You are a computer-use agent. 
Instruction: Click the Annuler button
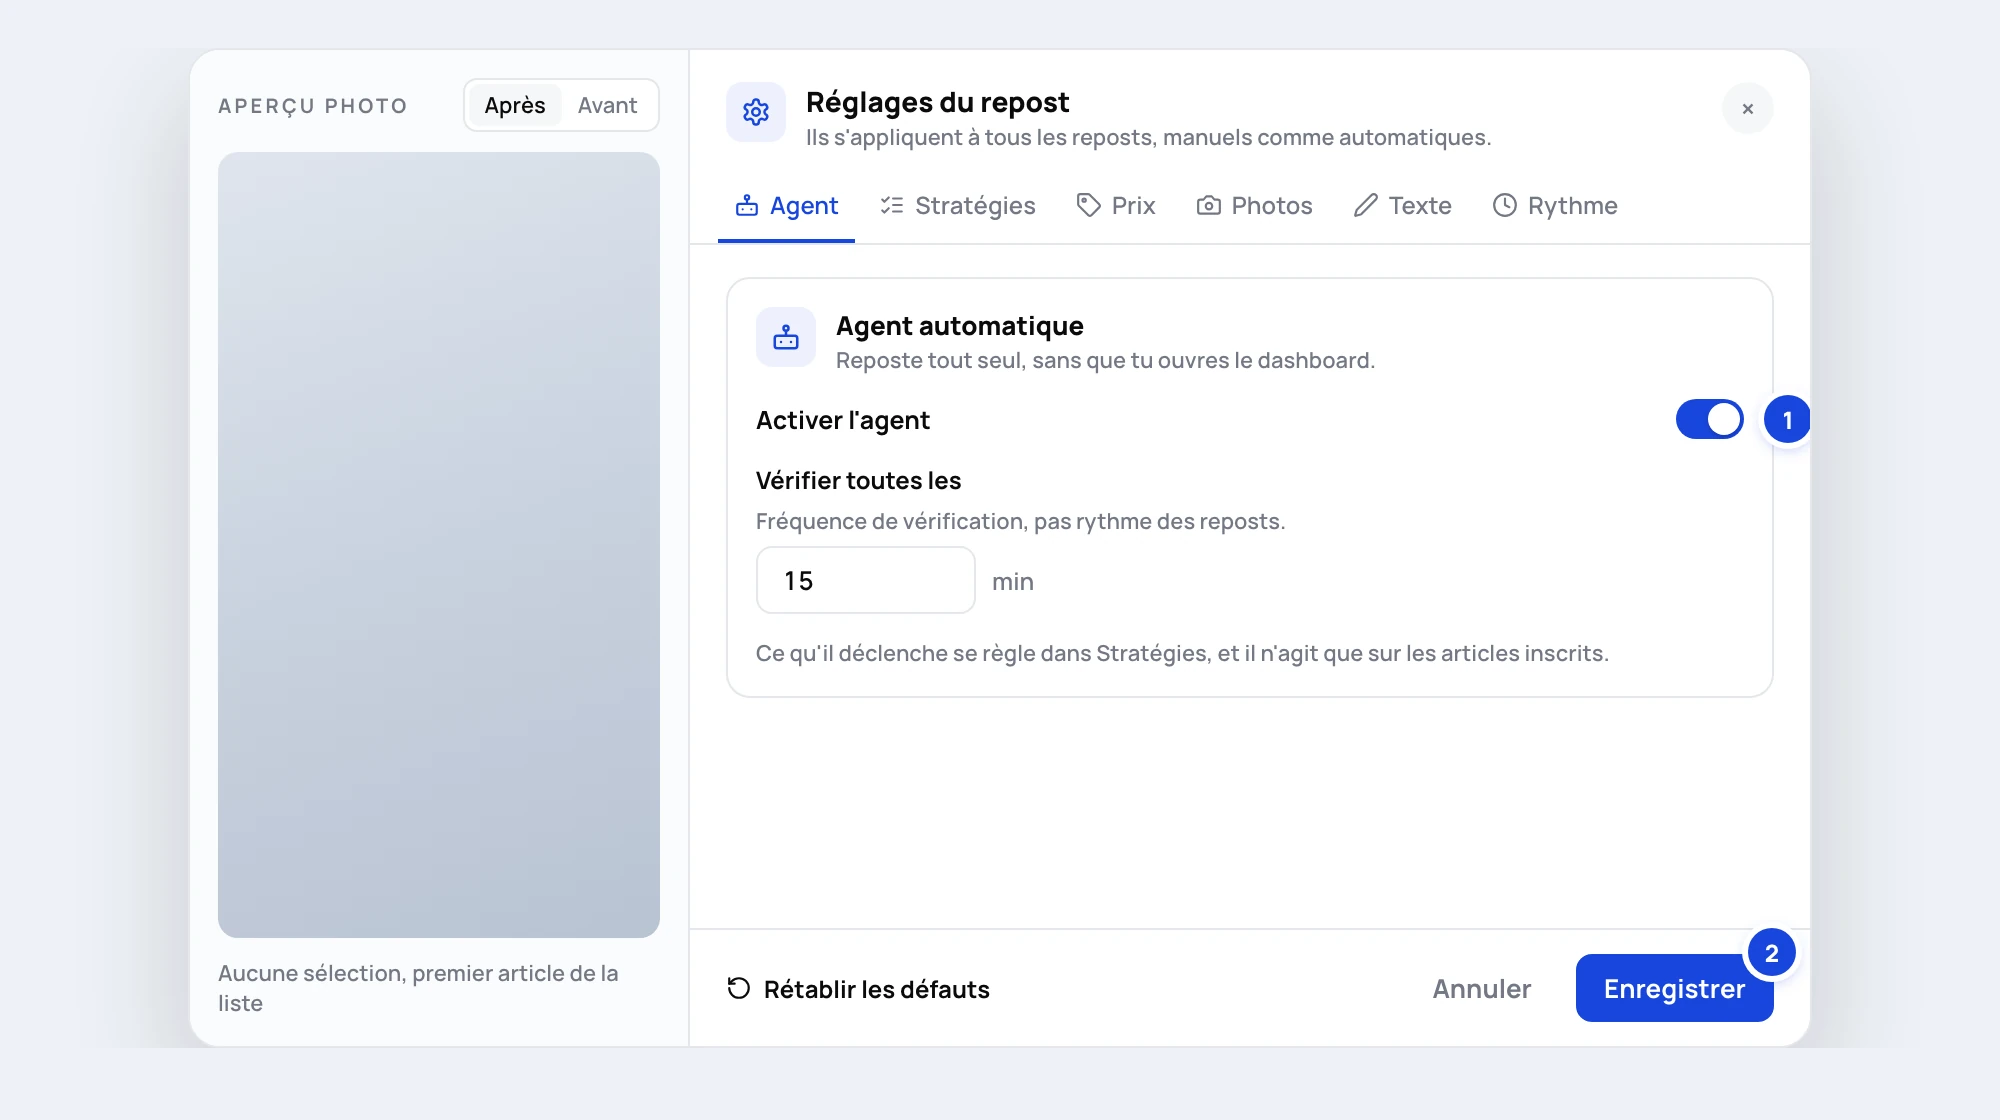1481,989
